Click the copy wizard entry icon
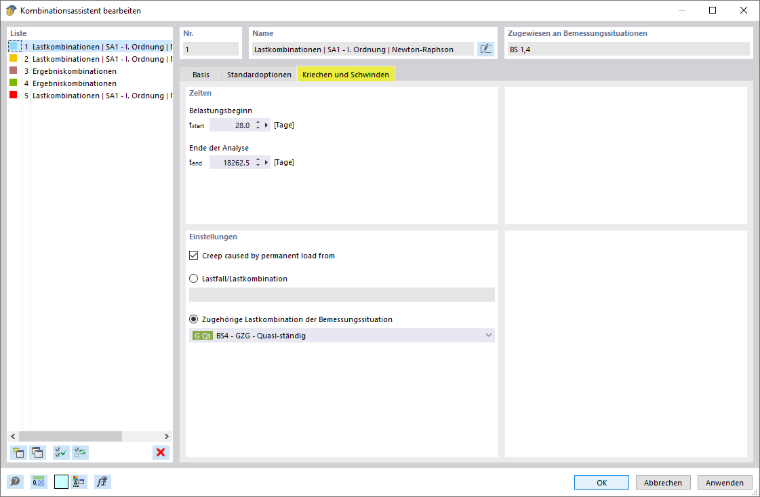The height and width of the screenshot is (497, 760). point(37,453)
